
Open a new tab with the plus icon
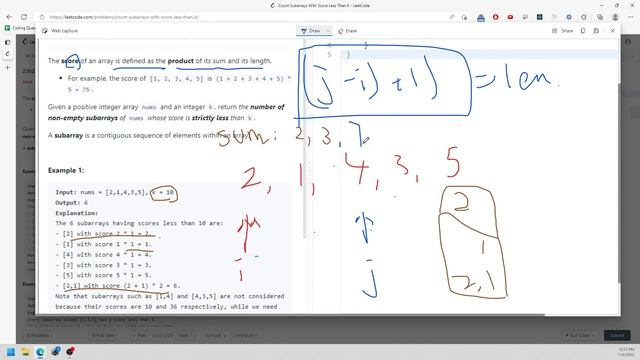tap(7, 67)
